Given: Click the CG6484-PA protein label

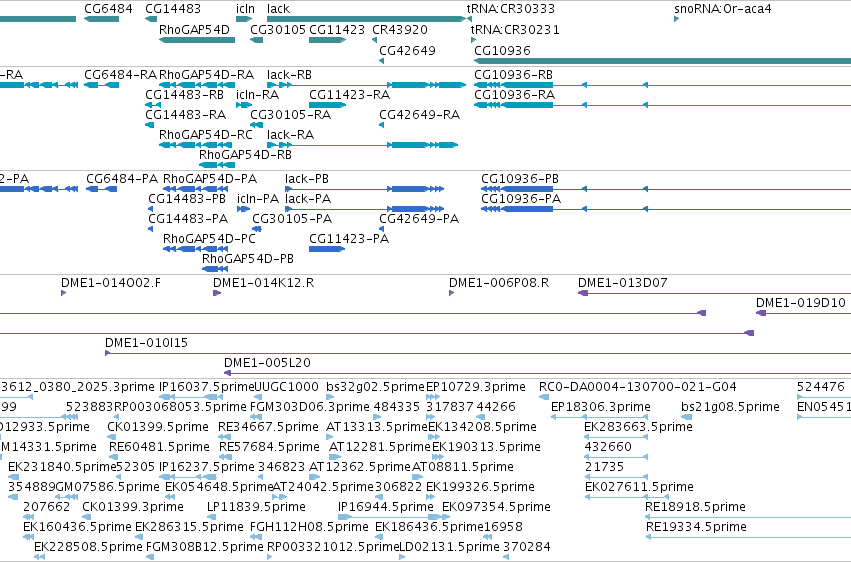Looking at the screenshot, I should point(122,179).
